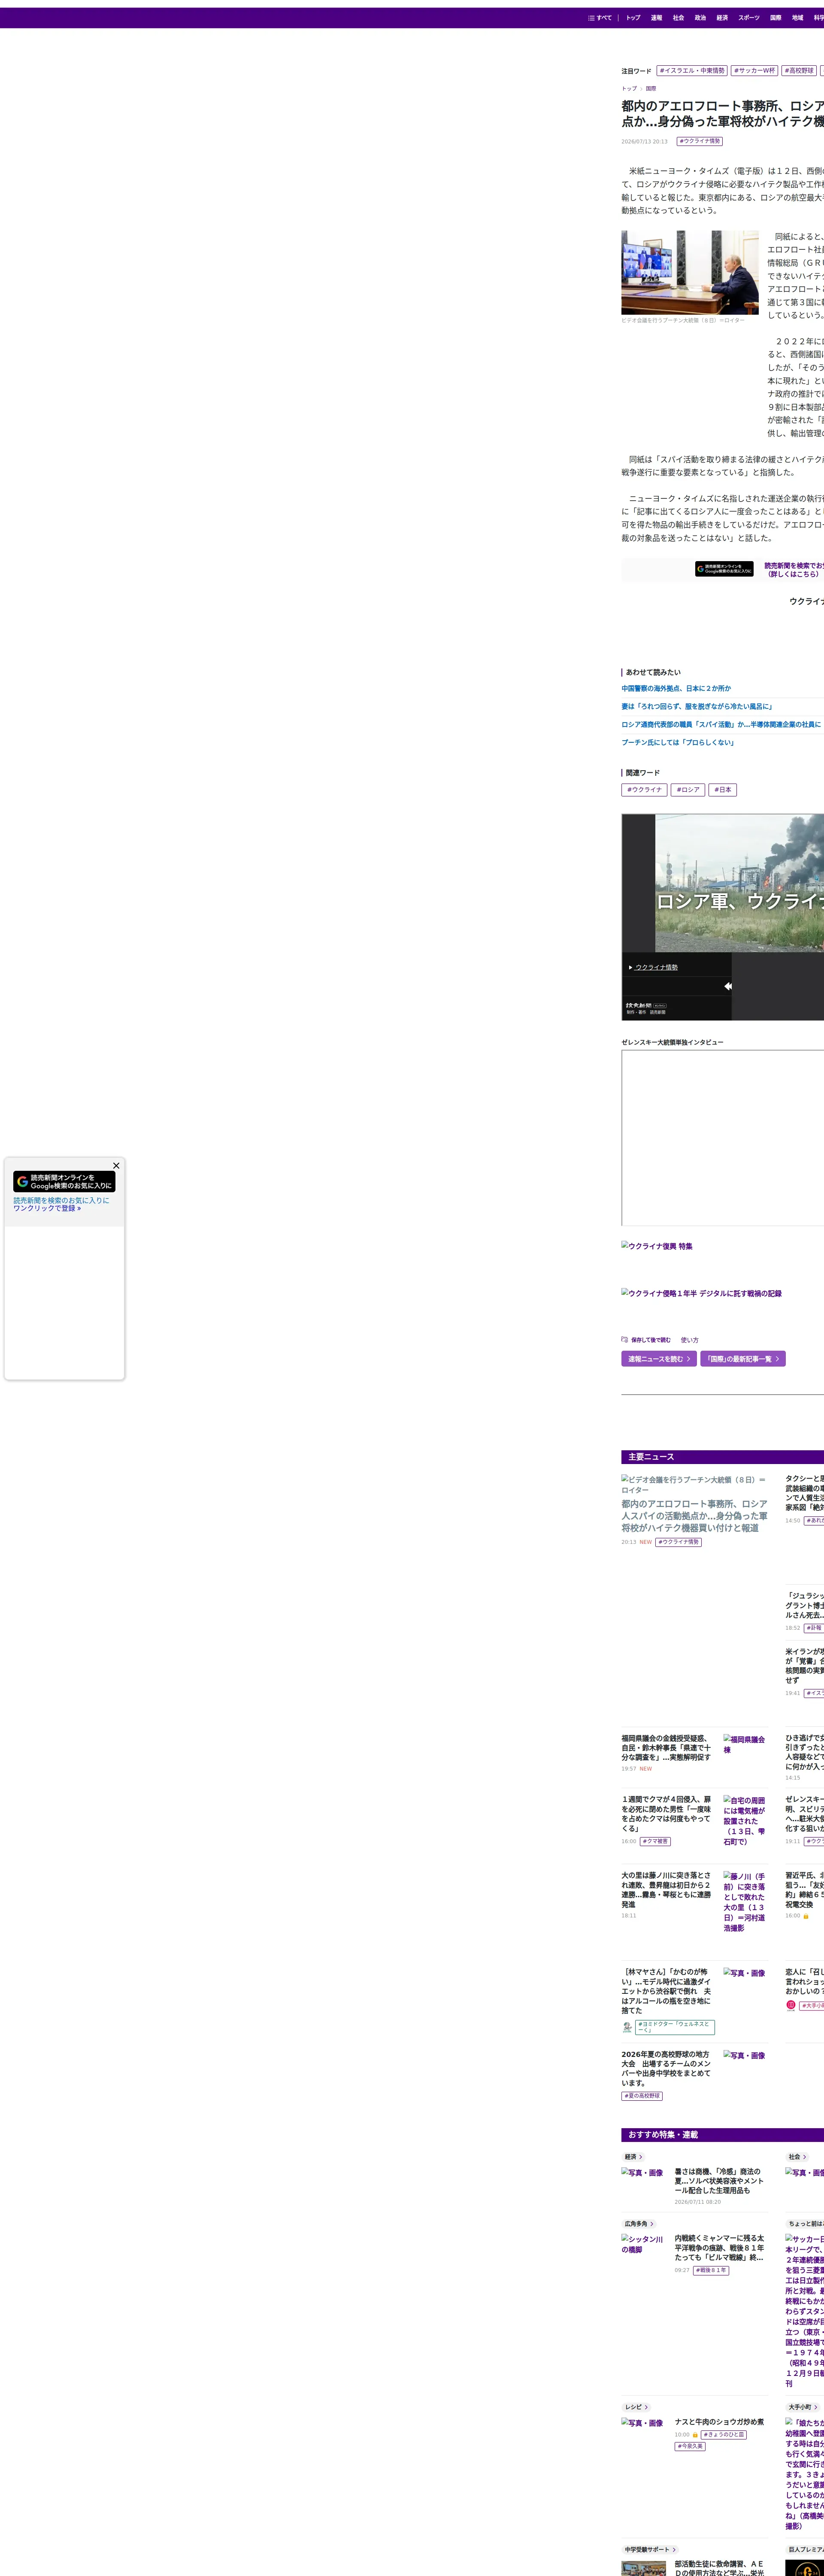Open the 内戦続くミャンマーに残る太平洋戦争の痕跡 article
Screen dimensions: 824x2576
(720, 2248)
